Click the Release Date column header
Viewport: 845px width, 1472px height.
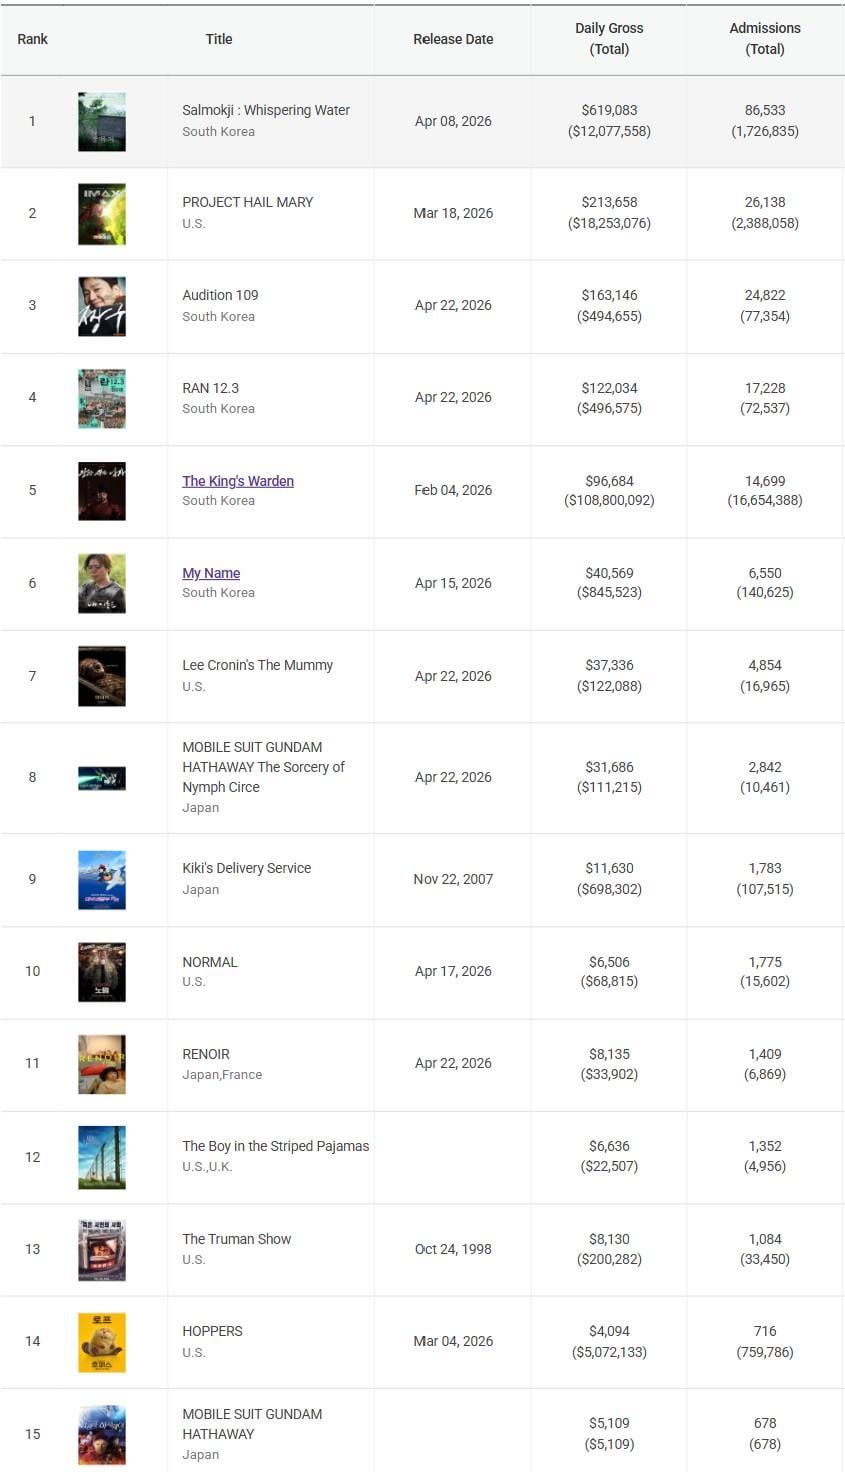click(x=453, y=39)
